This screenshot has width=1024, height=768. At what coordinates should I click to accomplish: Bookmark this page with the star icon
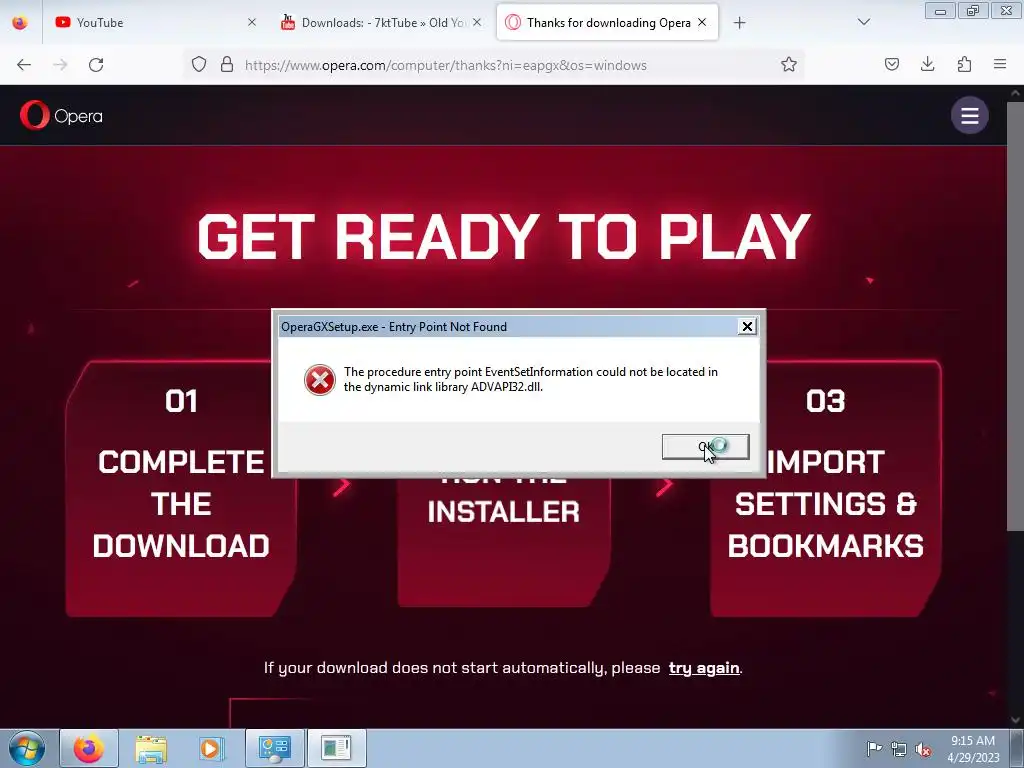789,65
